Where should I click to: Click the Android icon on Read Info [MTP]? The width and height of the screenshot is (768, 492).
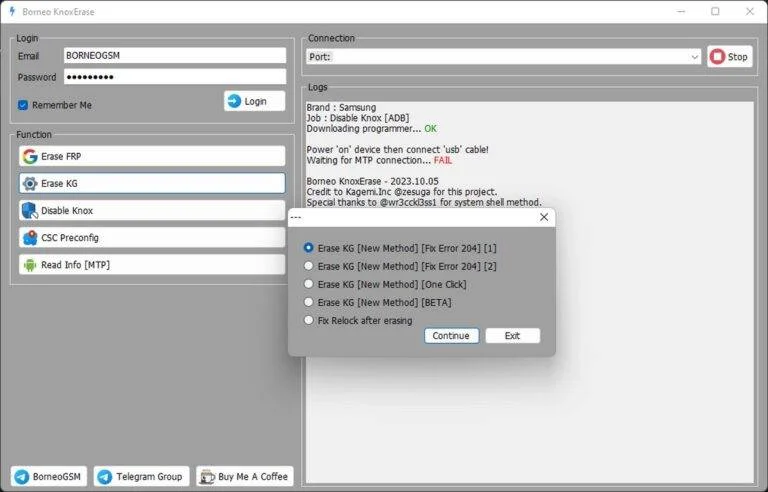(x=30, y=265)
